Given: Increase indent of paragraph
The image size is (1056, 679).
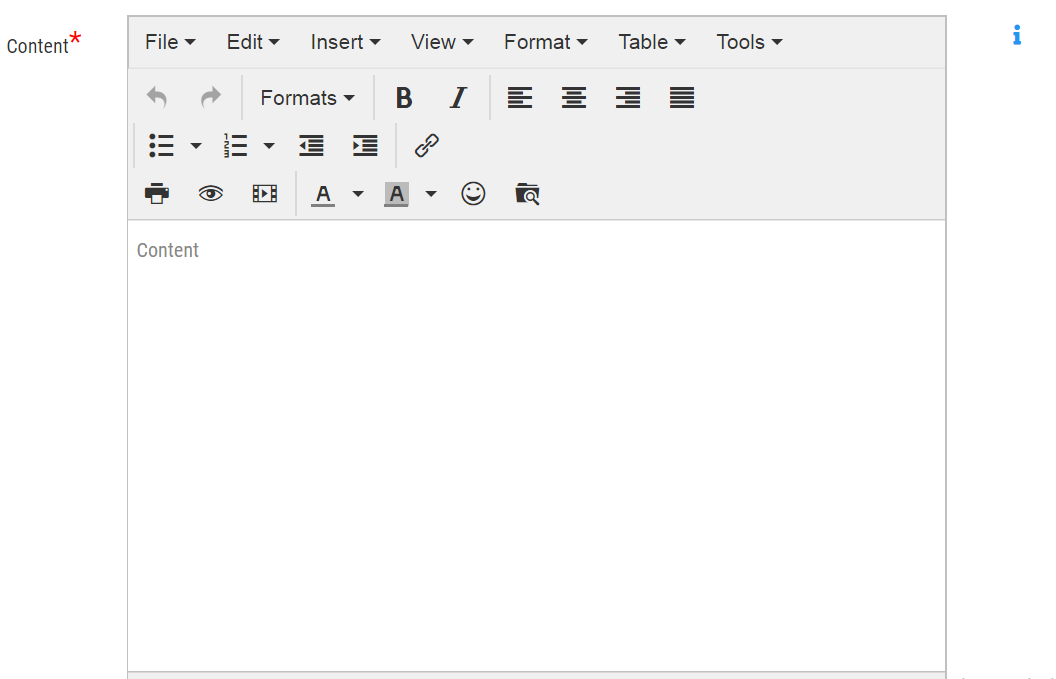Looking at the screenshot, I should [x=365, y=146].
